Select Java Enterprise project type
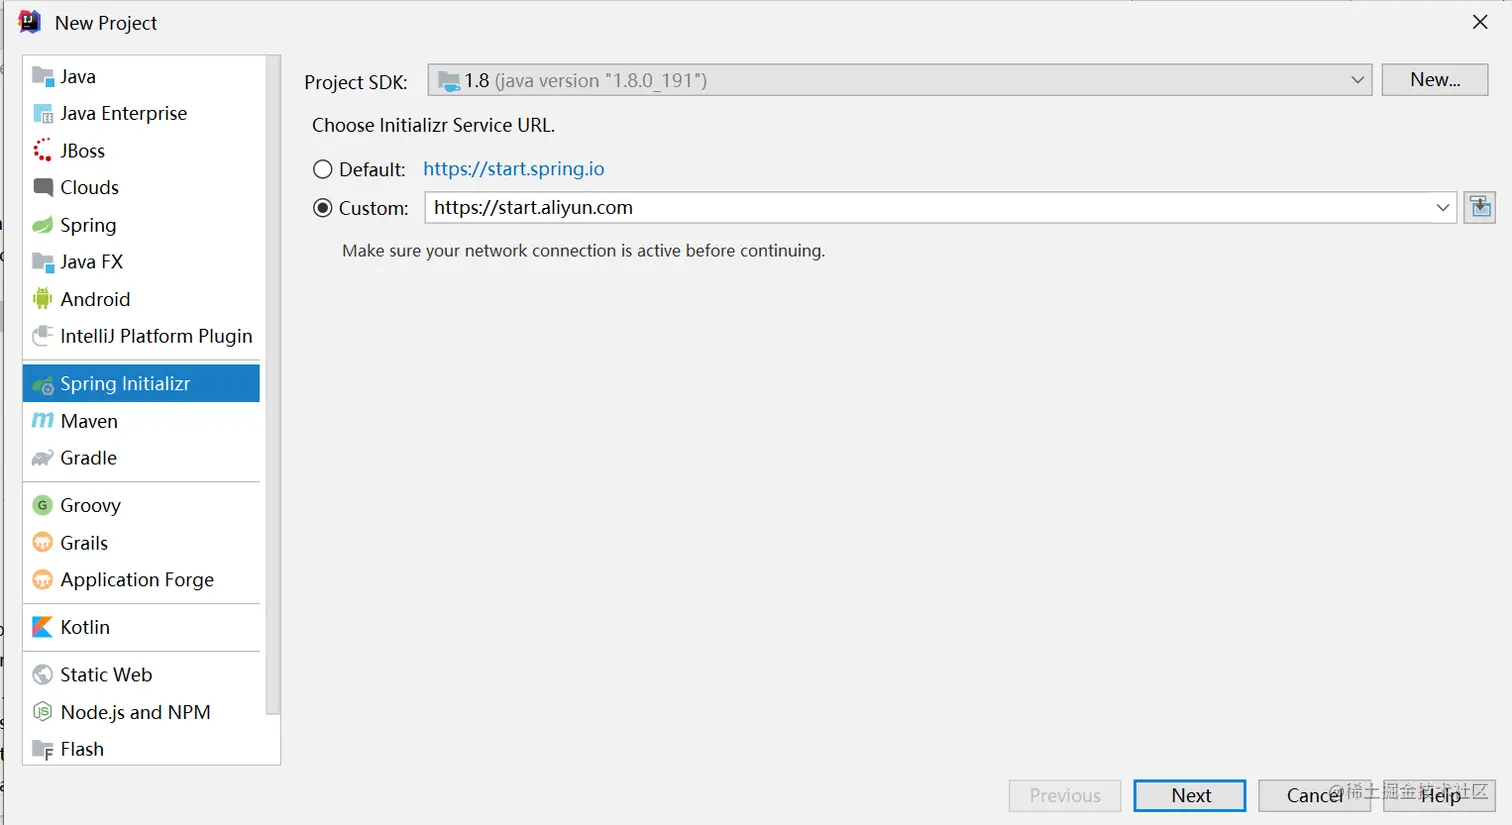 [141, 113]
